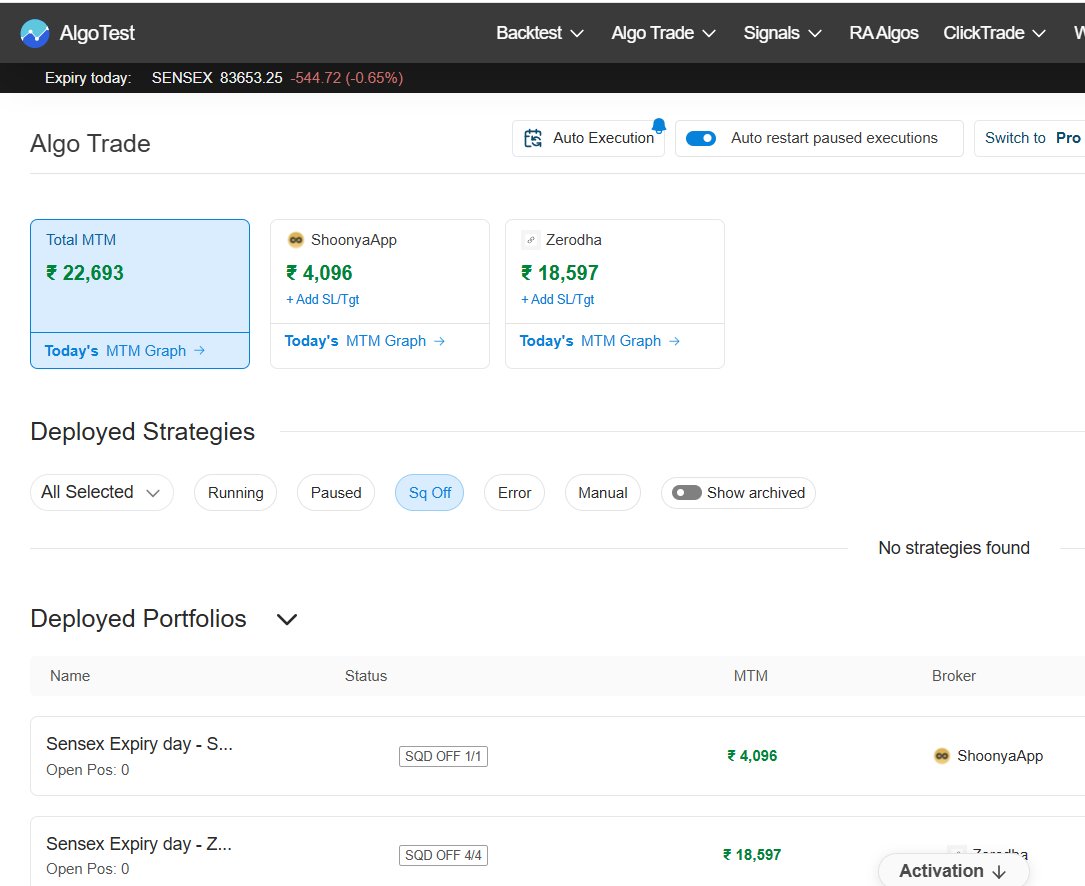The width and height of the screenshot is (1085, 886).
Task: Open the RA Algos menu item
Action: 884,33
